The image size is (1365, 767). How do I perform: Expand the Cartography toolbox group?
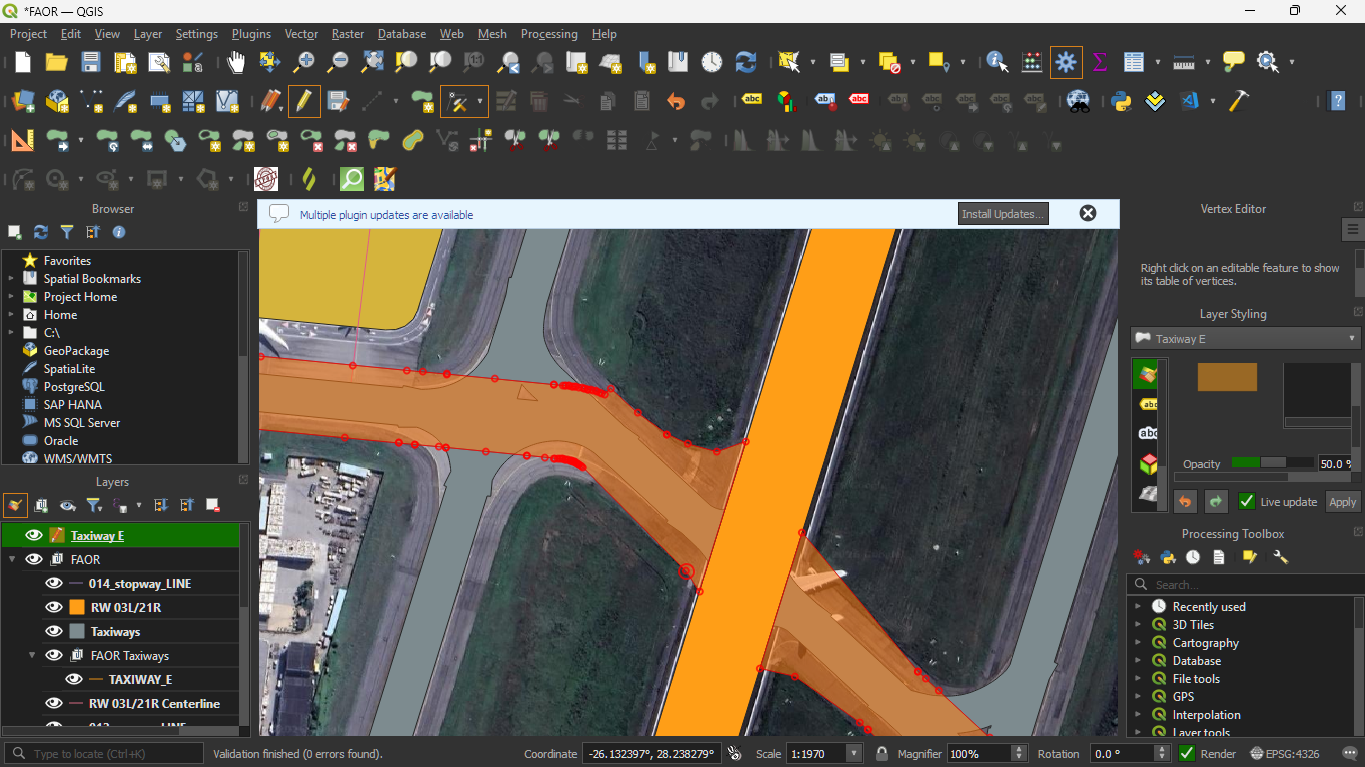pyautogui.click(x=1137, y=643)
